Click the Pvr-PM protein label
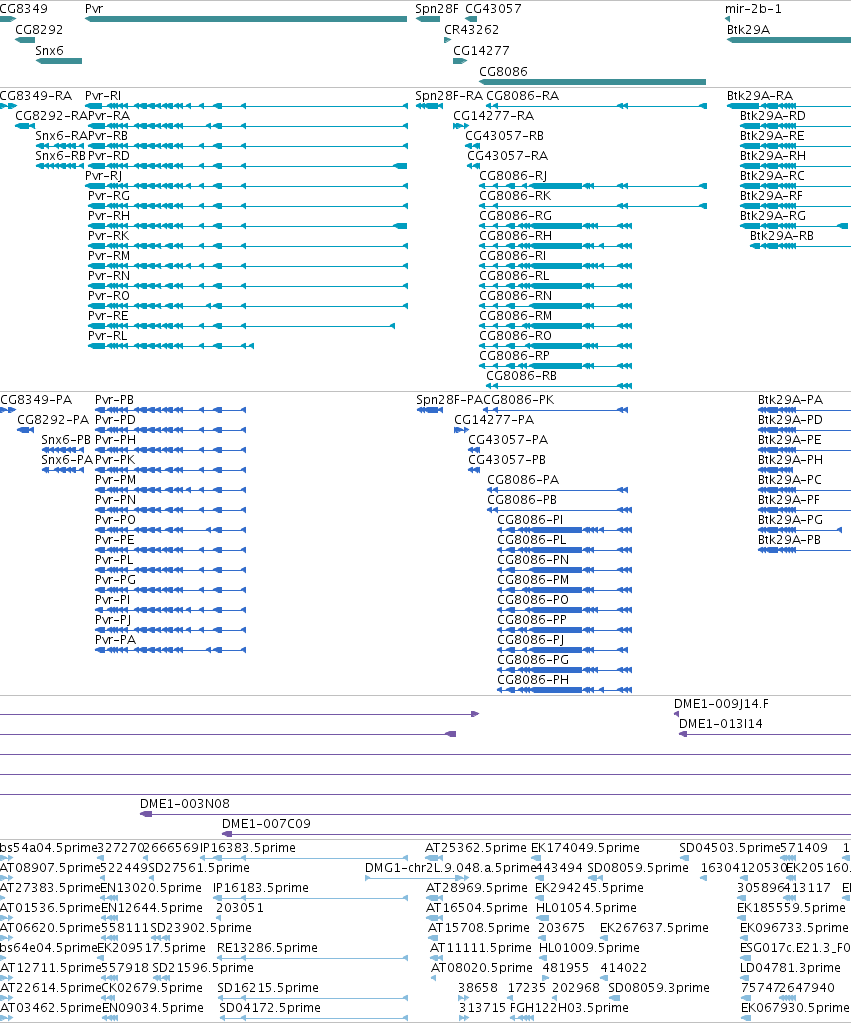 pyautogui.click(x=116, y=480)
